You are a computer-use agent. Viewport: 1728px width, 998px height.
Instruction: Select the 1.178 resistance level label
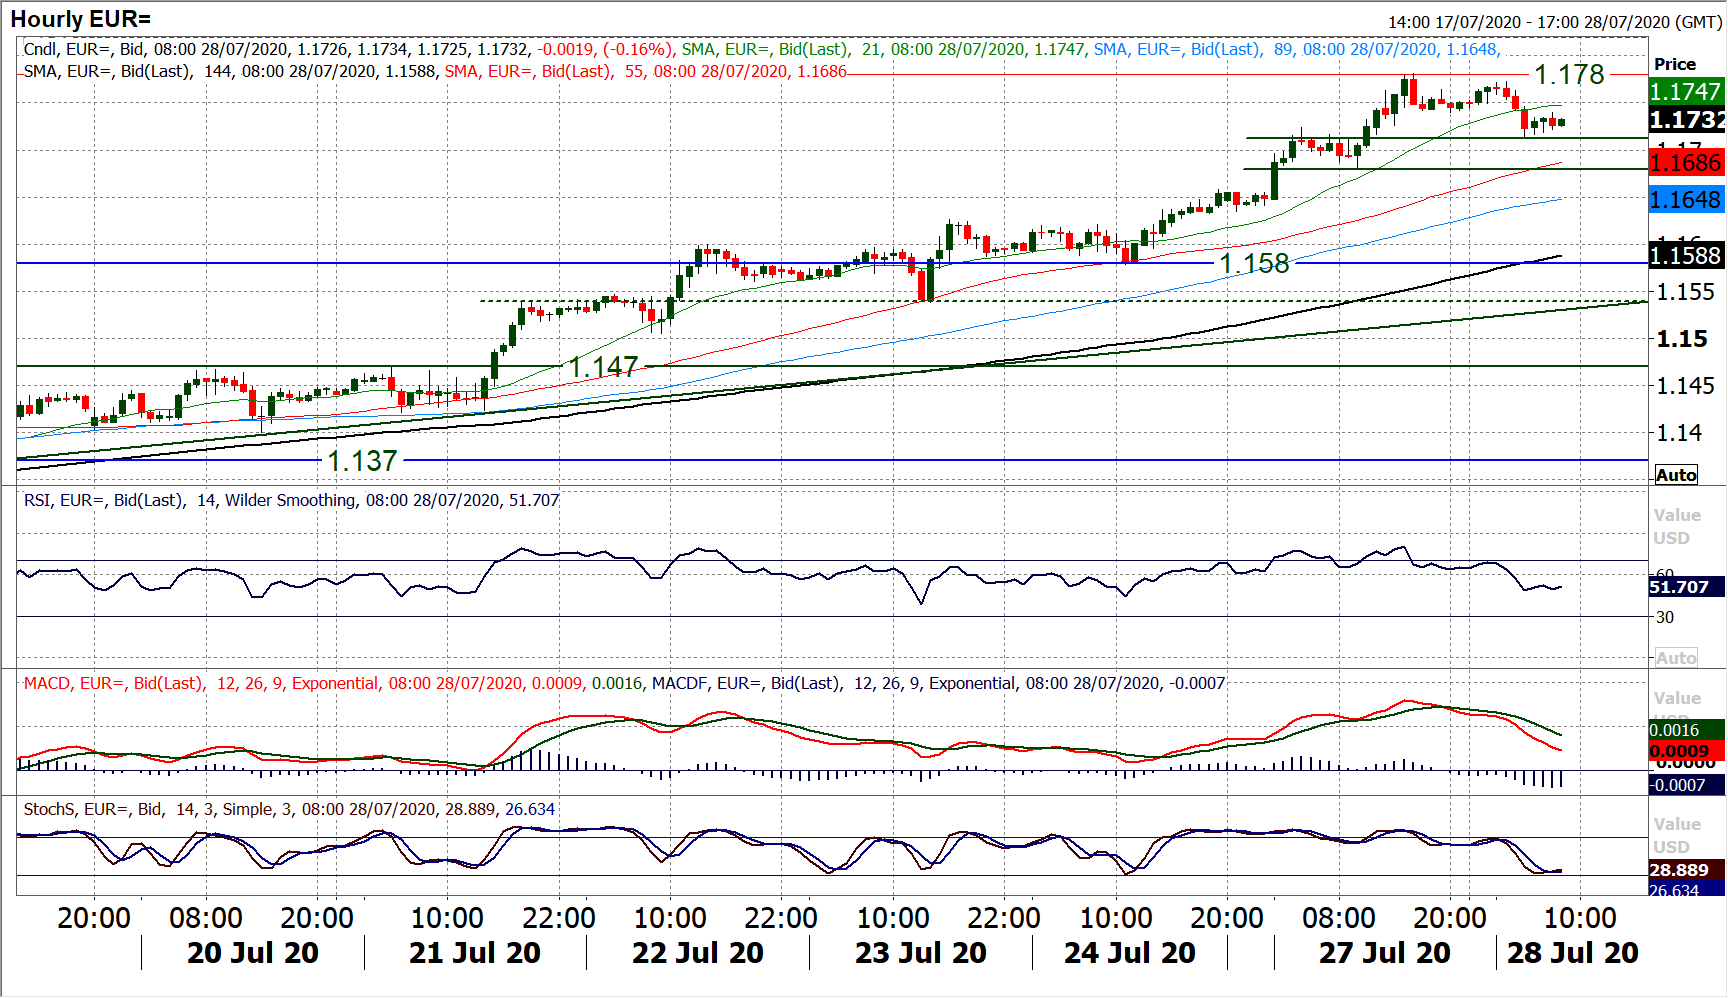(x=1569, y=75)
